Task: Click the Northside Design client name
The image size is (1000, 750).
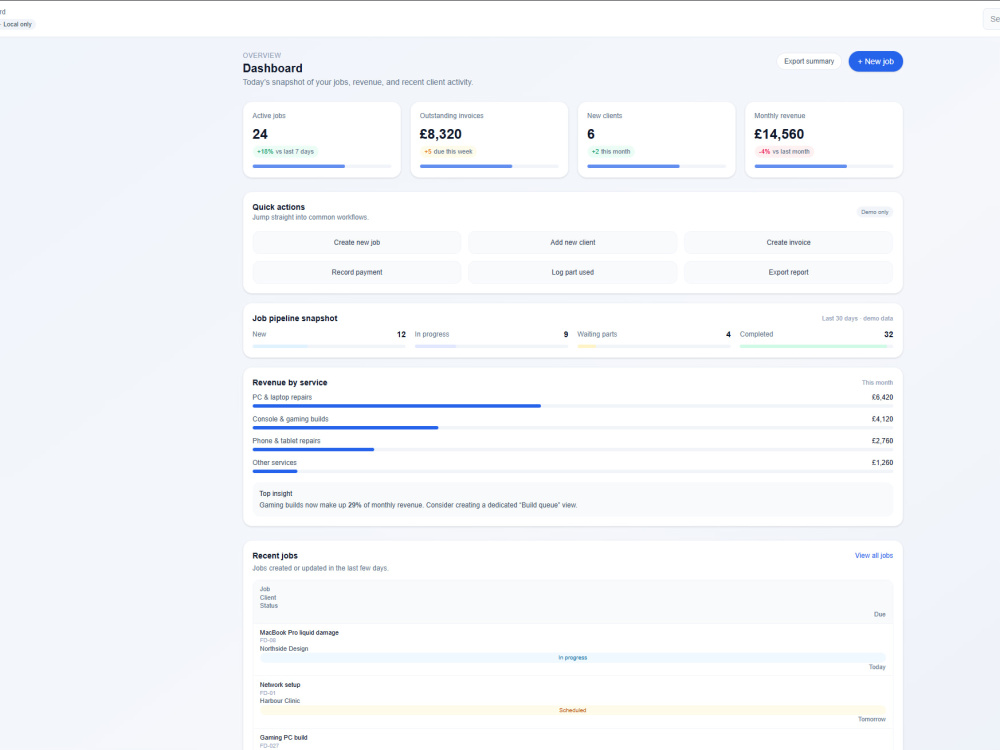Action: (x=284, y=649)
